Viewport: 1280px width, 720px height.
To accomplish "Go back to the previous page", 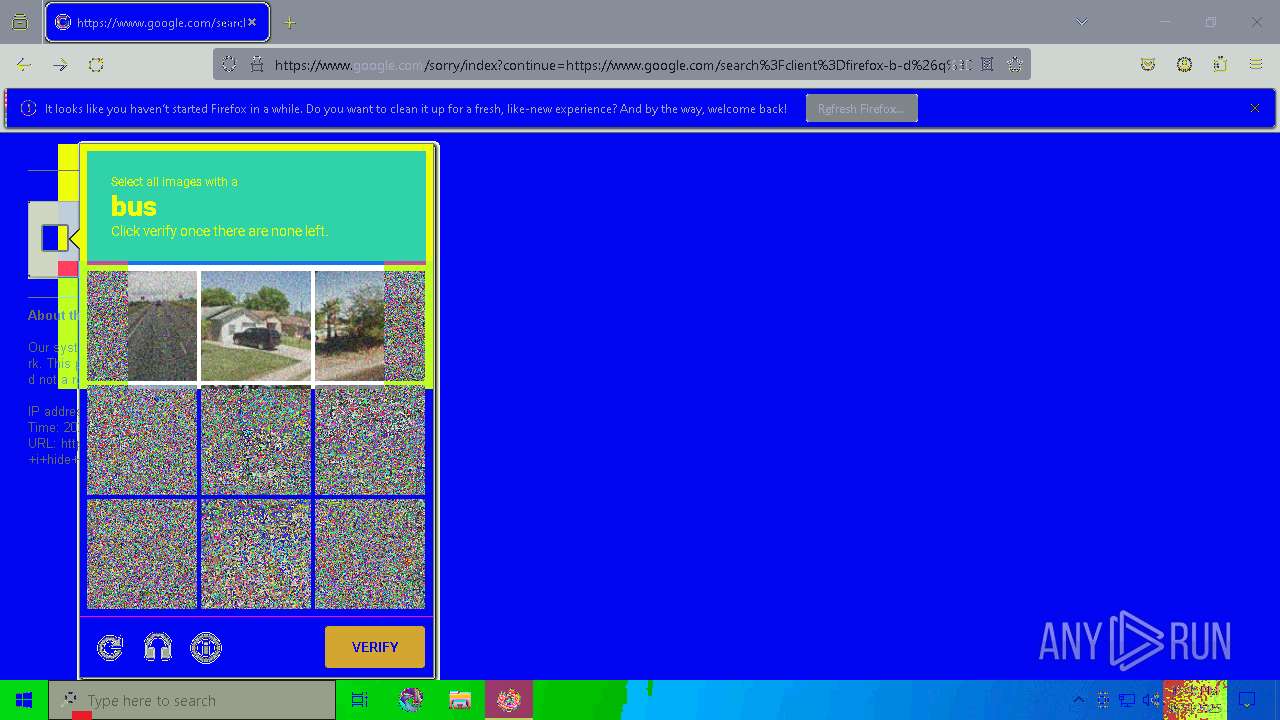I will [x=24, y=64].
